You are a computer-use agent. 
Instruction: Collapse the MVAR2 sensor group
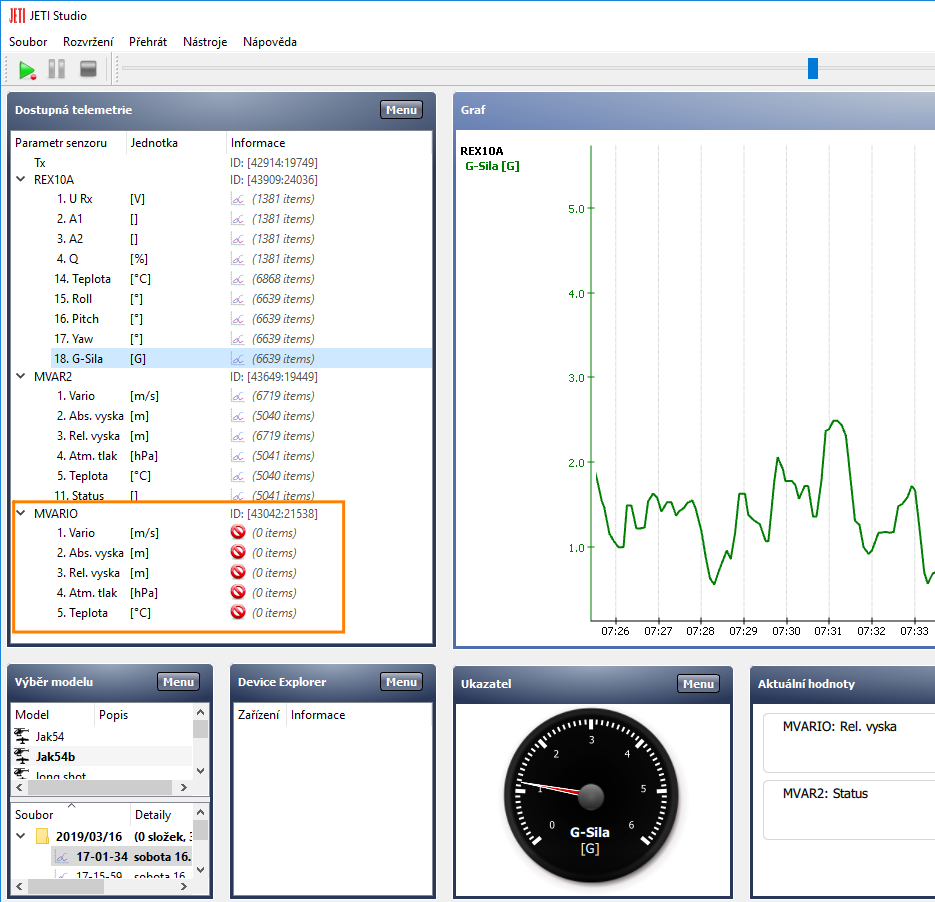click(21, 377)
